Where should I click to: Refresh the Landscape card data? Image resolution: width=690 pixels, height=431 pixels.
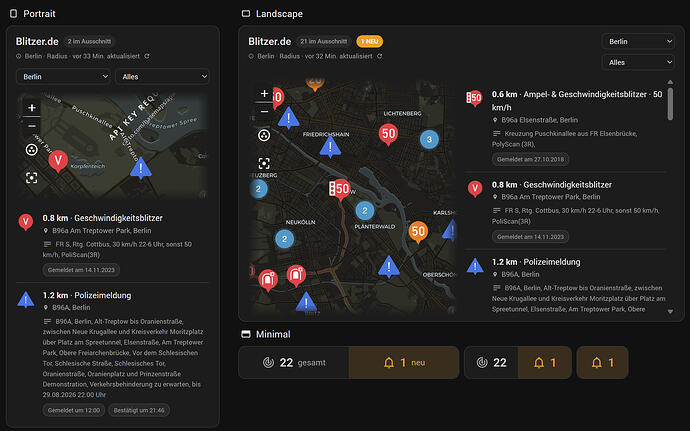[379, 56]
